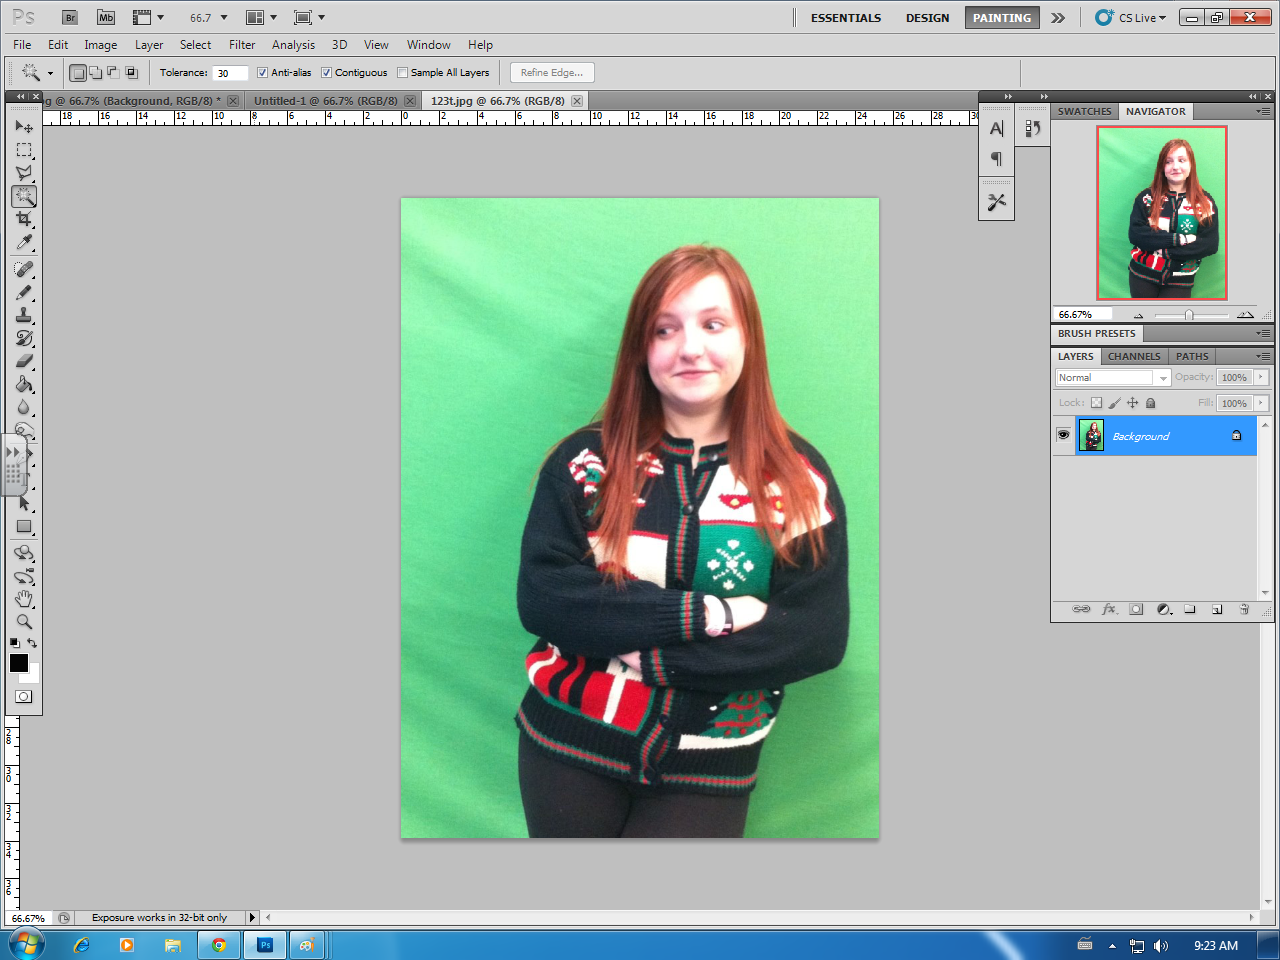Select the Move tool

pyautogui.click(x=24, y=127)
